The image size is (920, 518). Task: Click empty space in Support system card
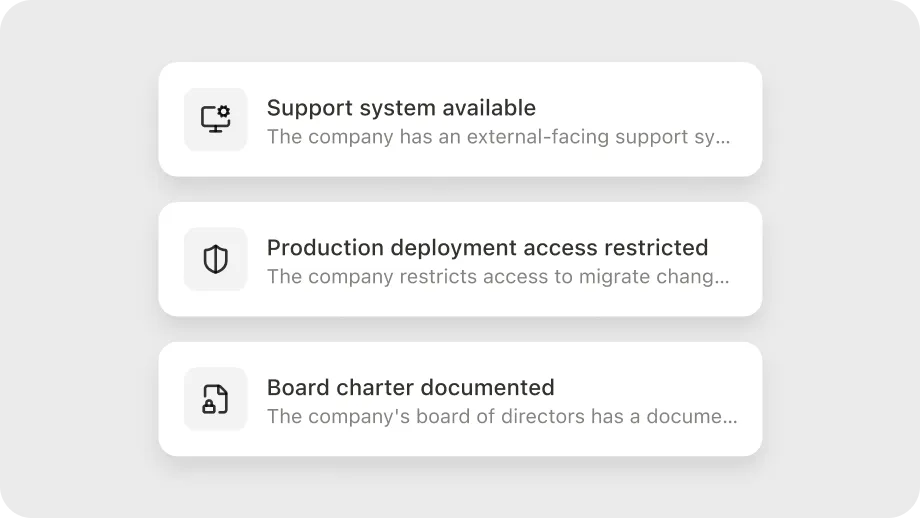pyautogui.click(x=650, y=95)
